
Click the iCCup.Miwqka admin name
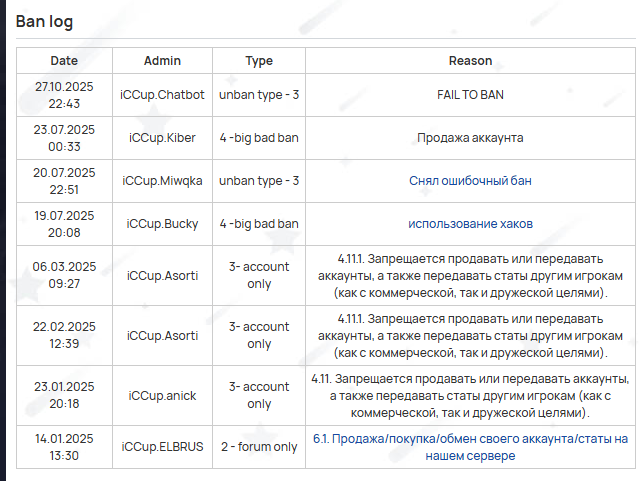click(x=162, y=181)
